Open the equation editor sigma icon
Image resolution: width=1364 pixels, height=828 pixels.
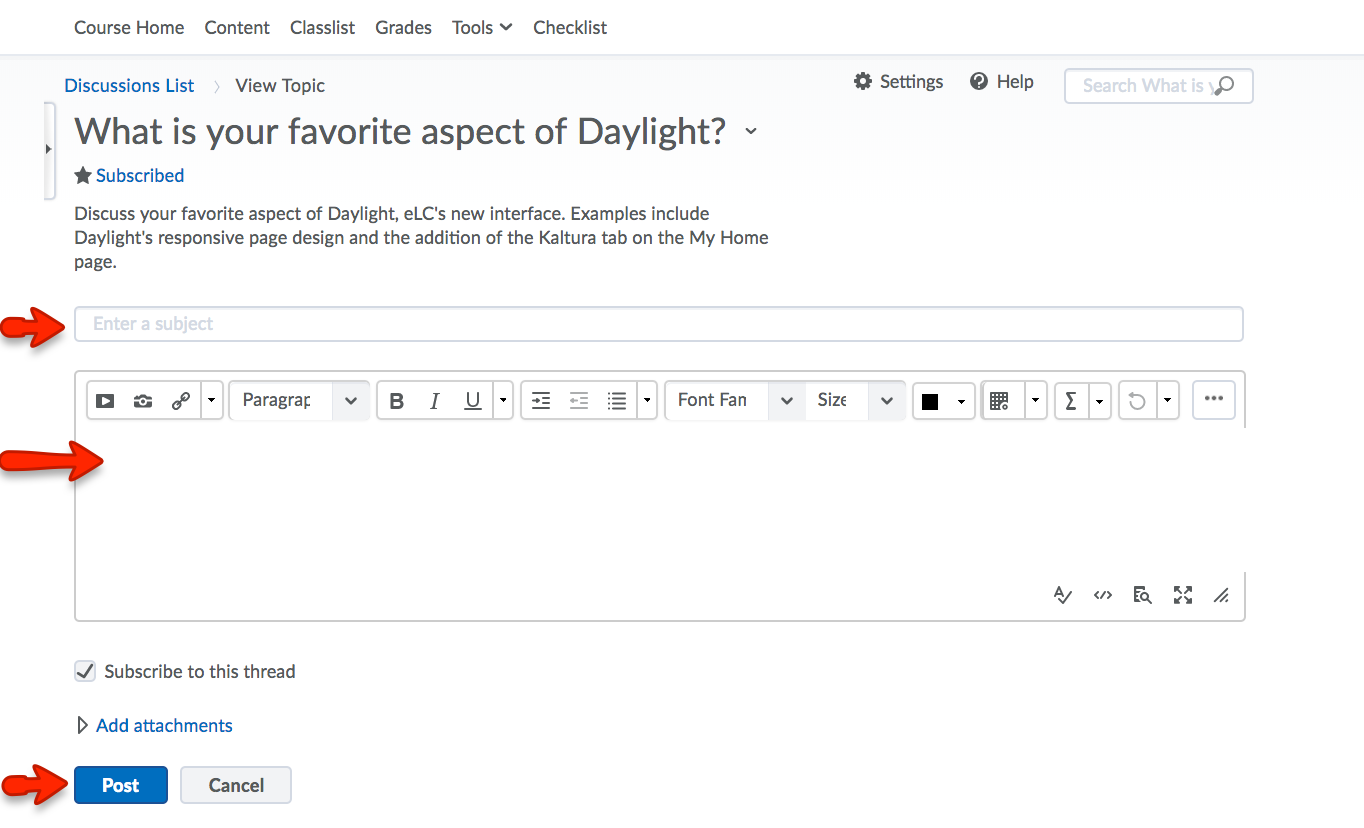[1071, 401]
